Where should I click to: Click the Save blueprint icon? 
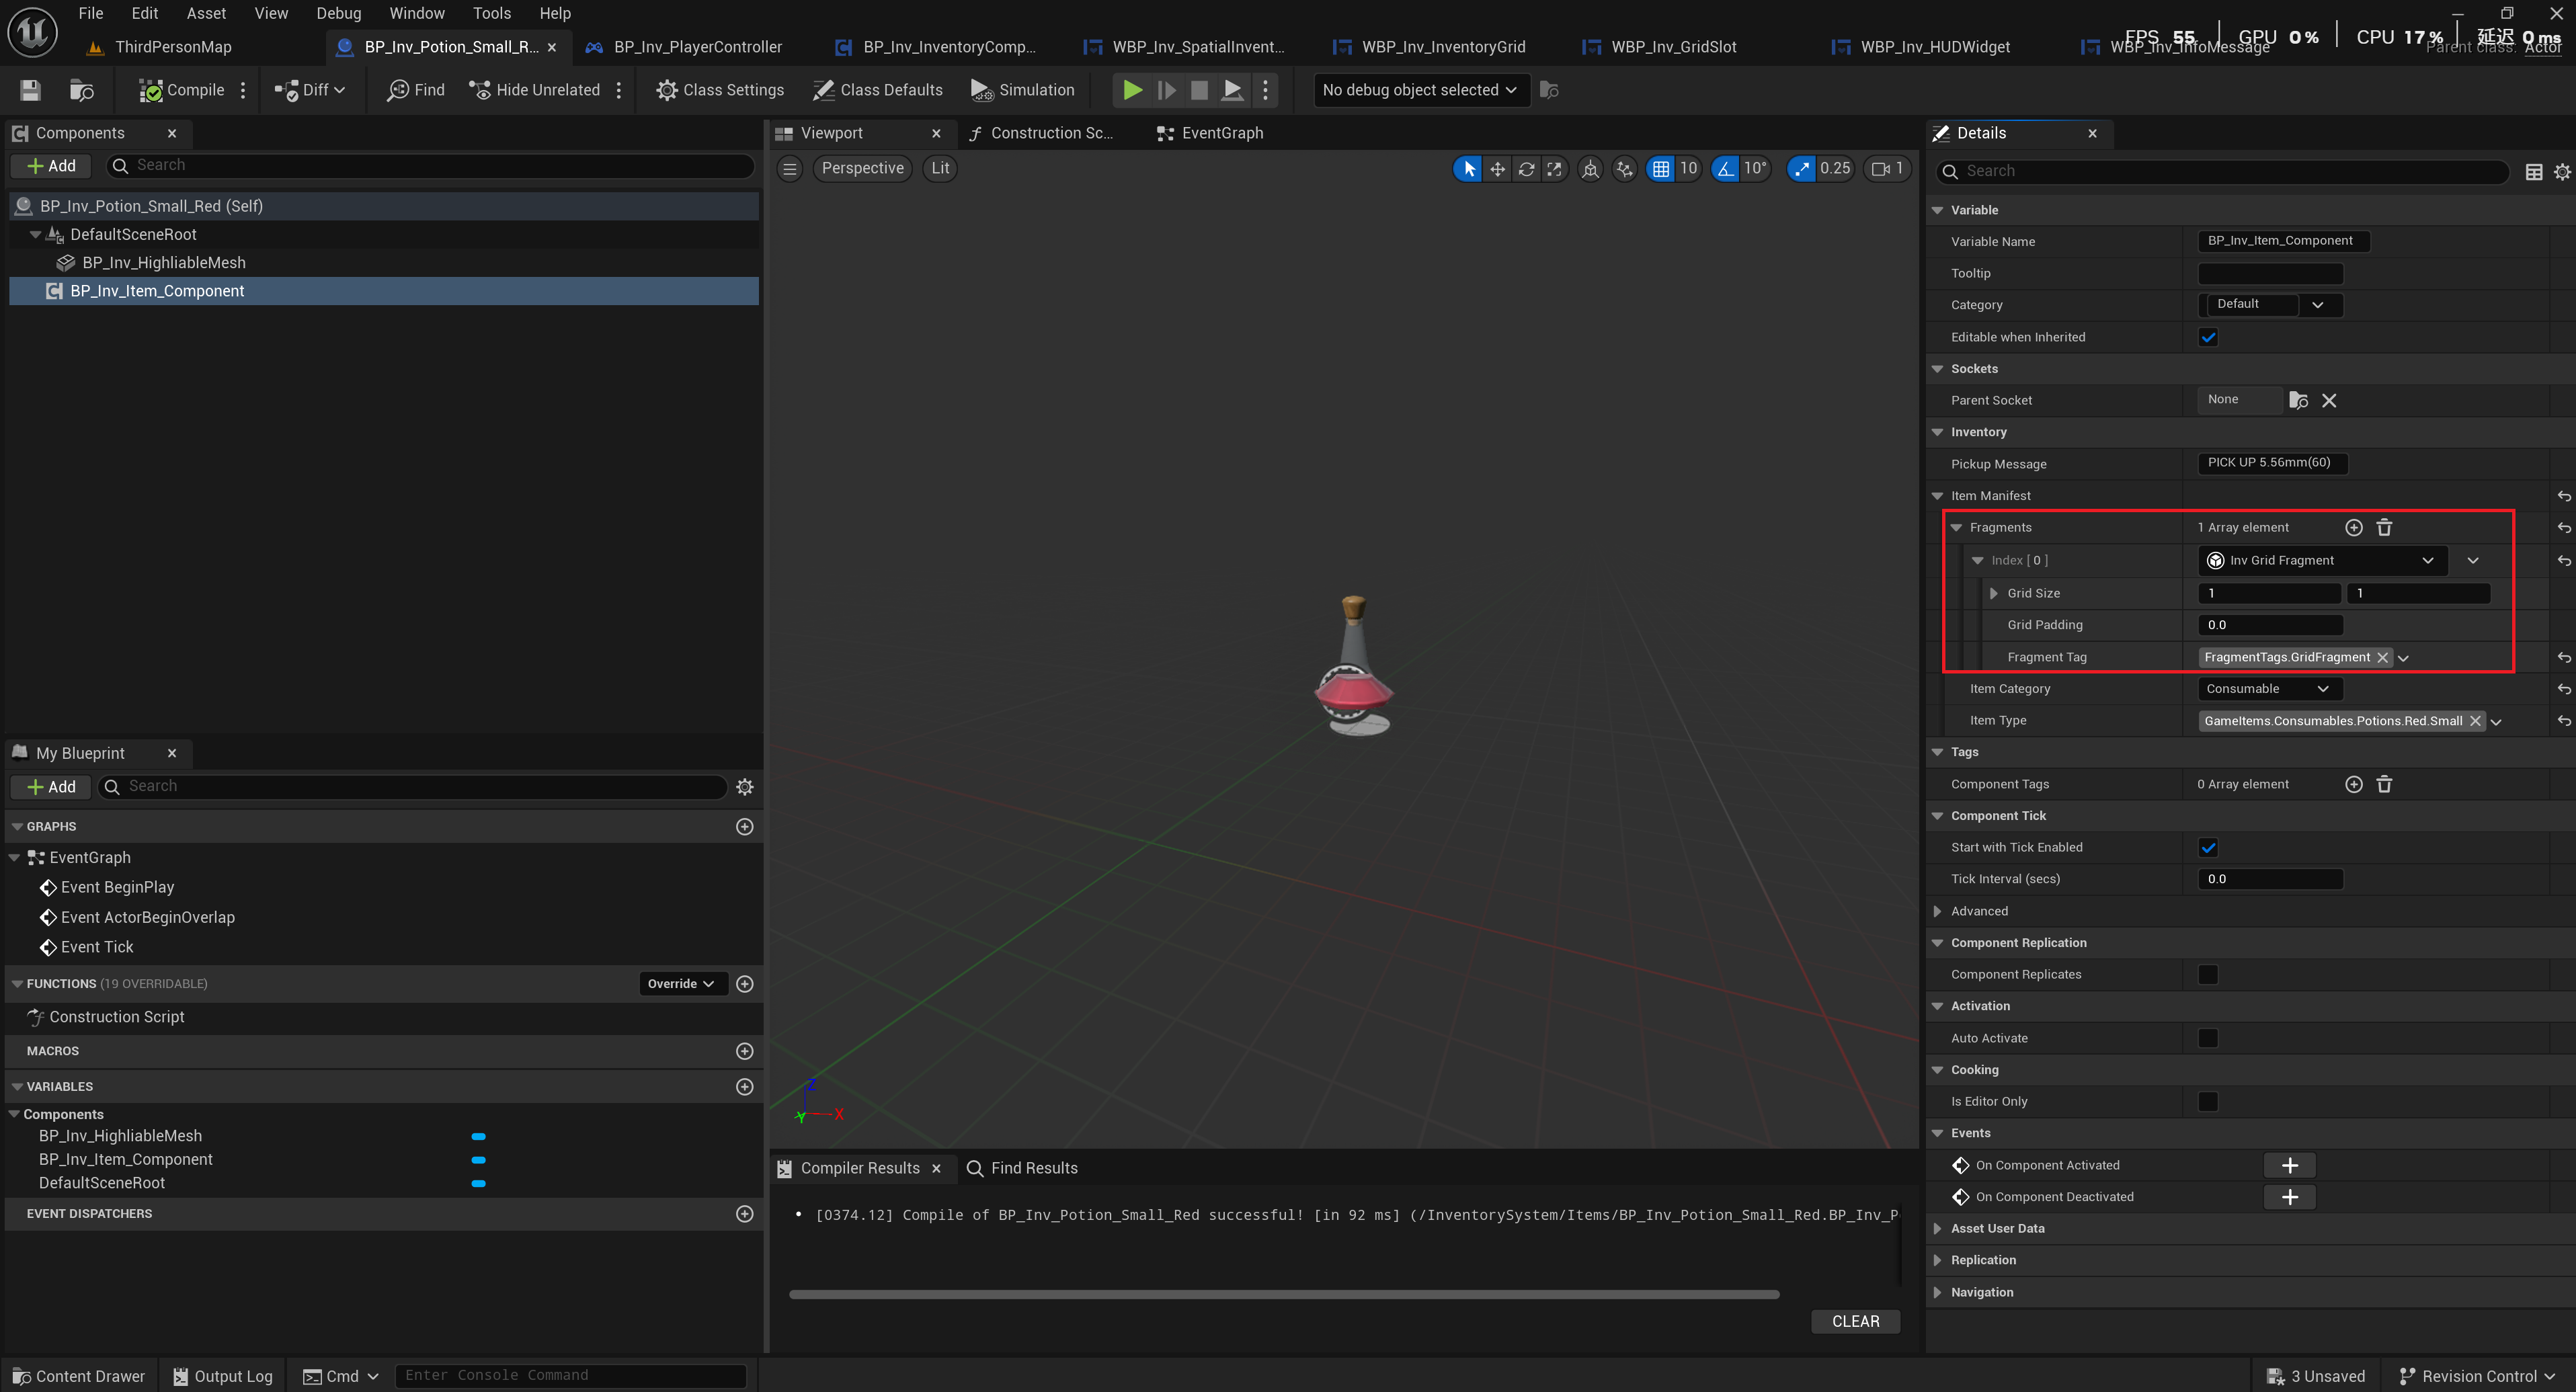pyautogui.click(x=30, y=90)
